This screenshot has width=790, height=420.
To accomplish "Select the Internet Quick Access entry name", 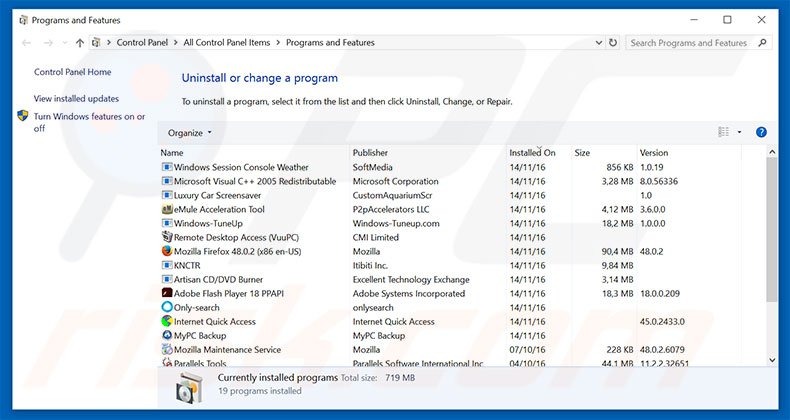I will (215, 321).
